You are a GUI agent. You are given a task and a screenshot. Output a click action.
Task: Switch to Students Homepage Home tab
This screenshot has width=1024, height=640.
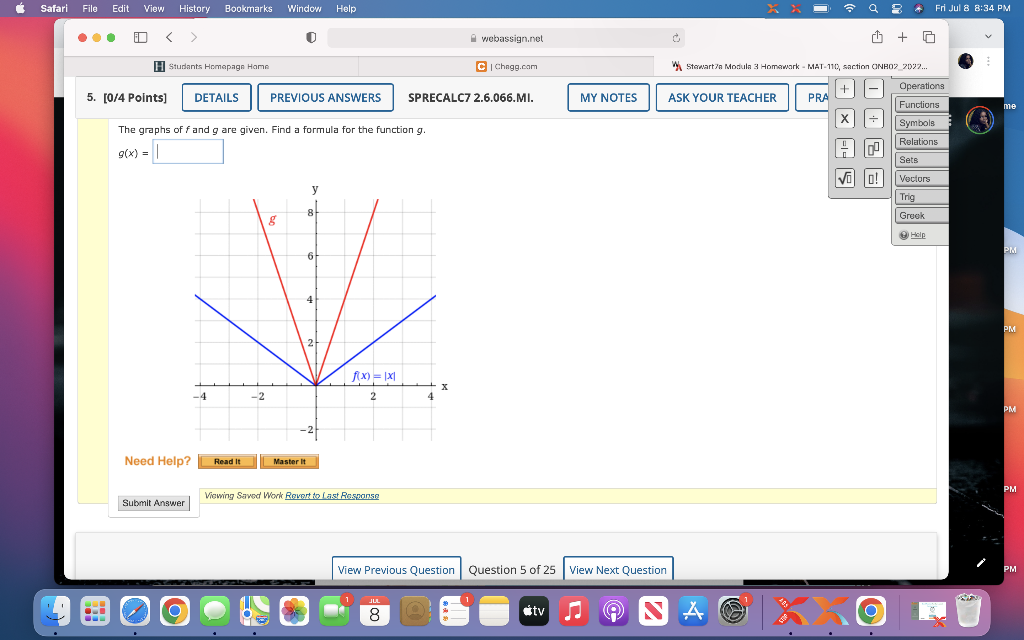click(212, 66)
